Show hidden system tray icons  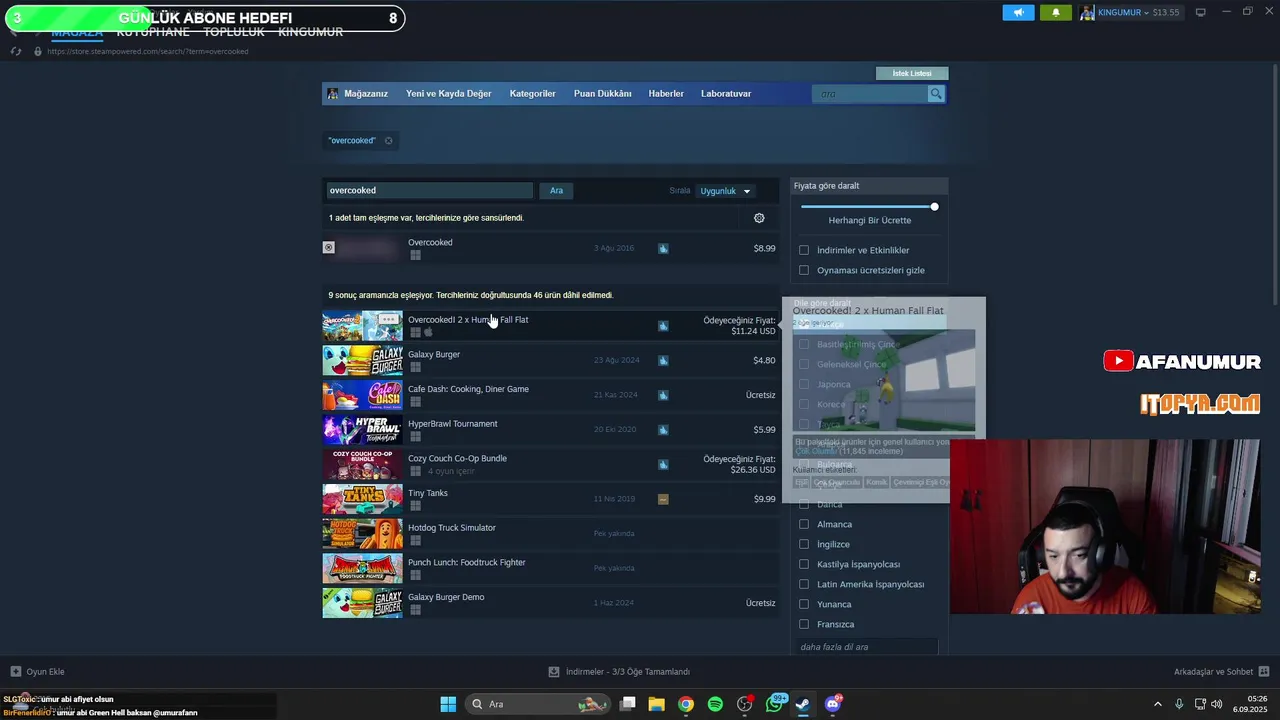click(1158, 704)
